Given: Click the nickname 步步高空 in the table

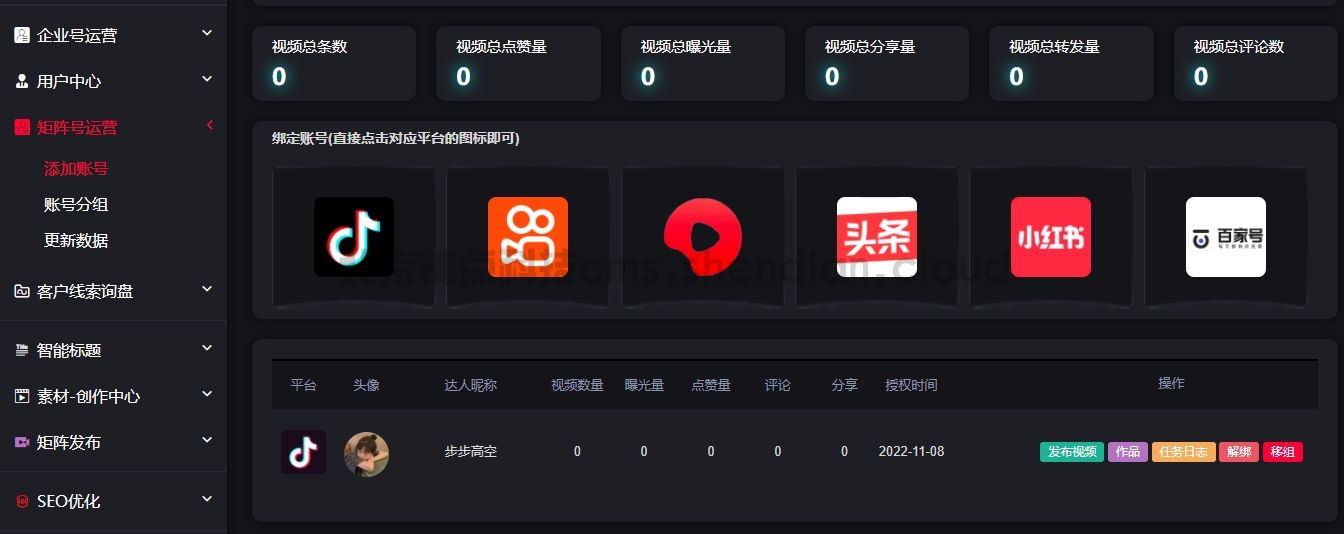Looking at the screenshot, I should click(x=471, y=452).
